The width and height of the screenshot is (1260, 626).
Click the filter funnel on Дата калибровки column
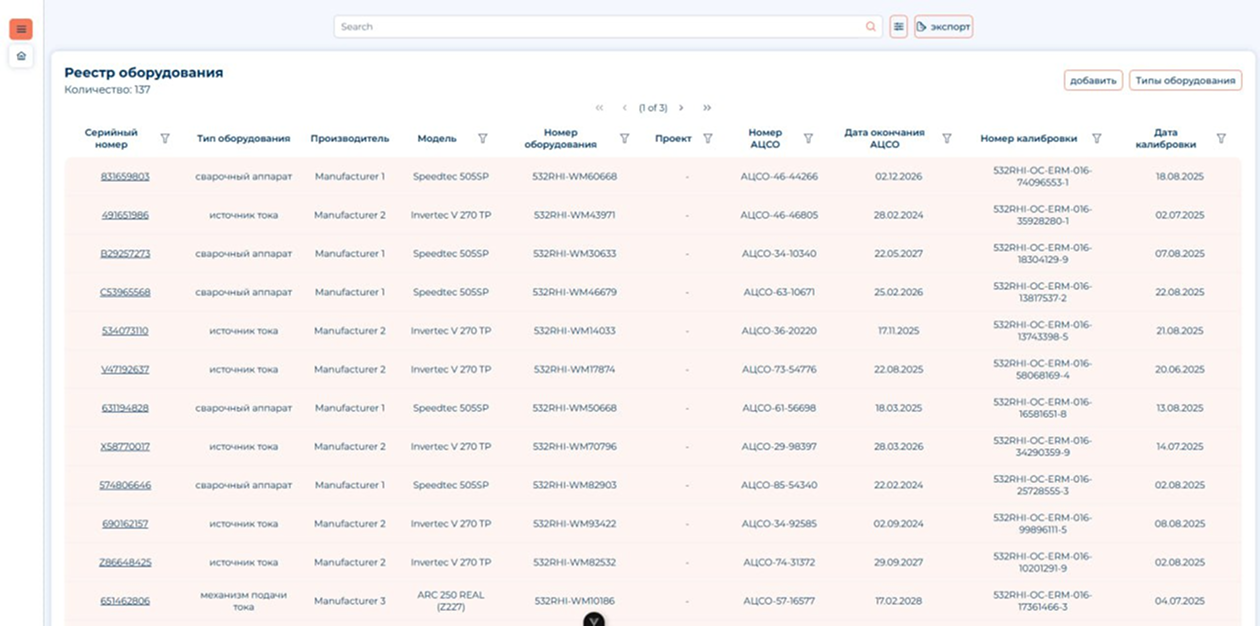pos(1221,136)
